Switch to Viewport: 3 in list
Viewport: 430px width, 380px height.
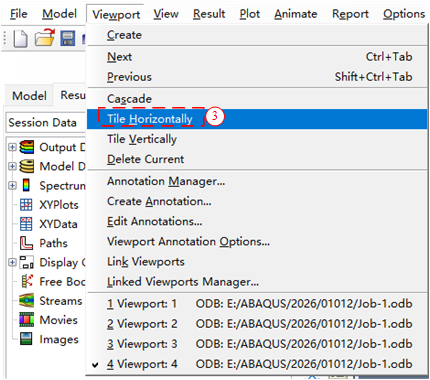[257, 344]
